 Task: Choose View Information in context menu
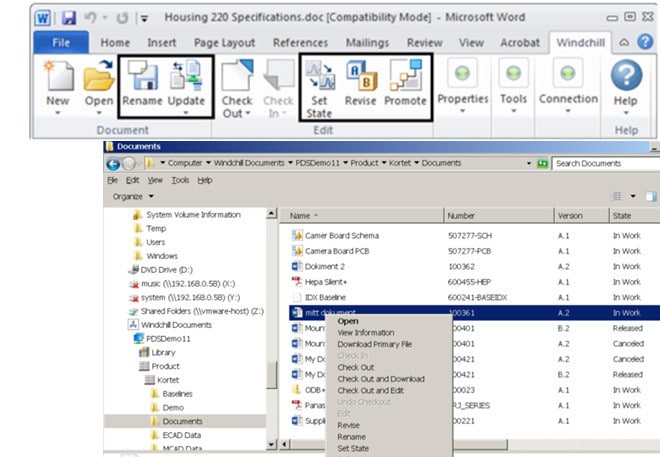[366, 332]
